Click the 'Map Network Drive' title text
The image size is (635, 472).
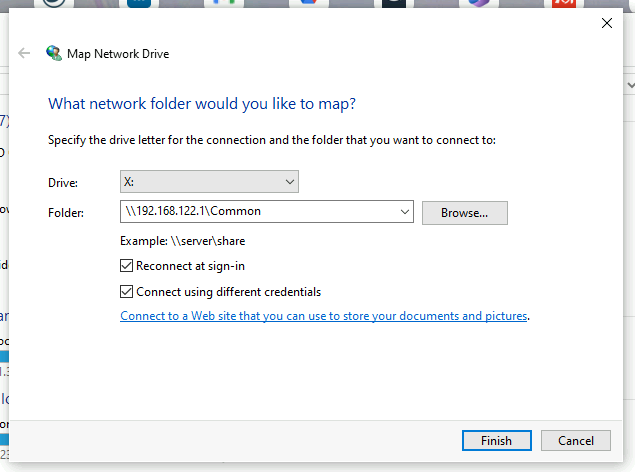pos(118,54)
